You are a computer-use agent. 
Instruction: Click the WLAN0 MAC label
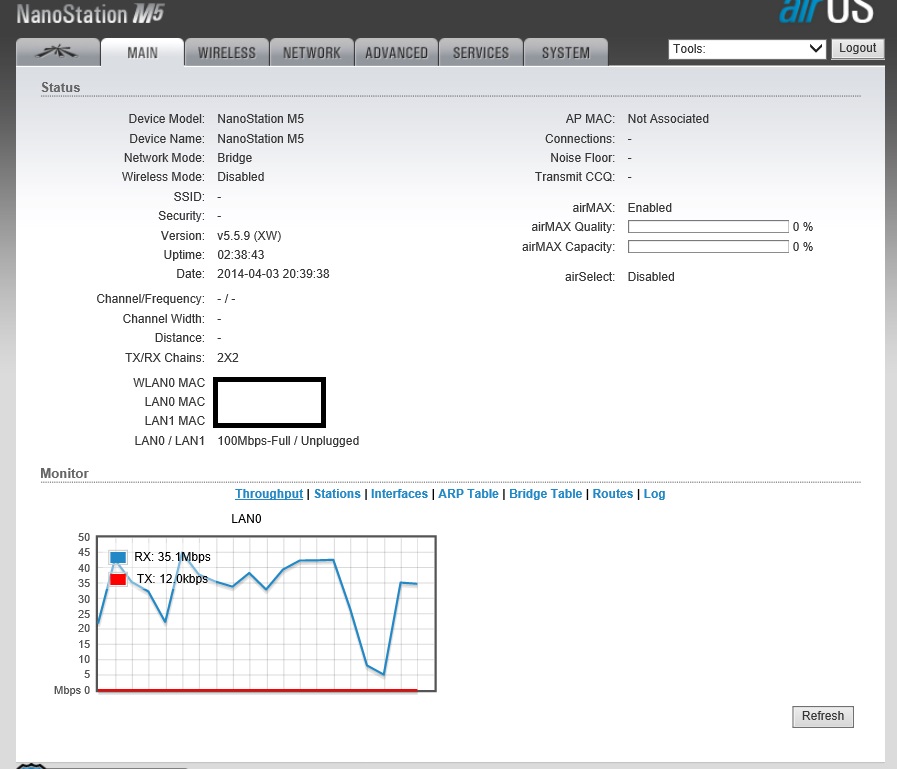[169, 383]
